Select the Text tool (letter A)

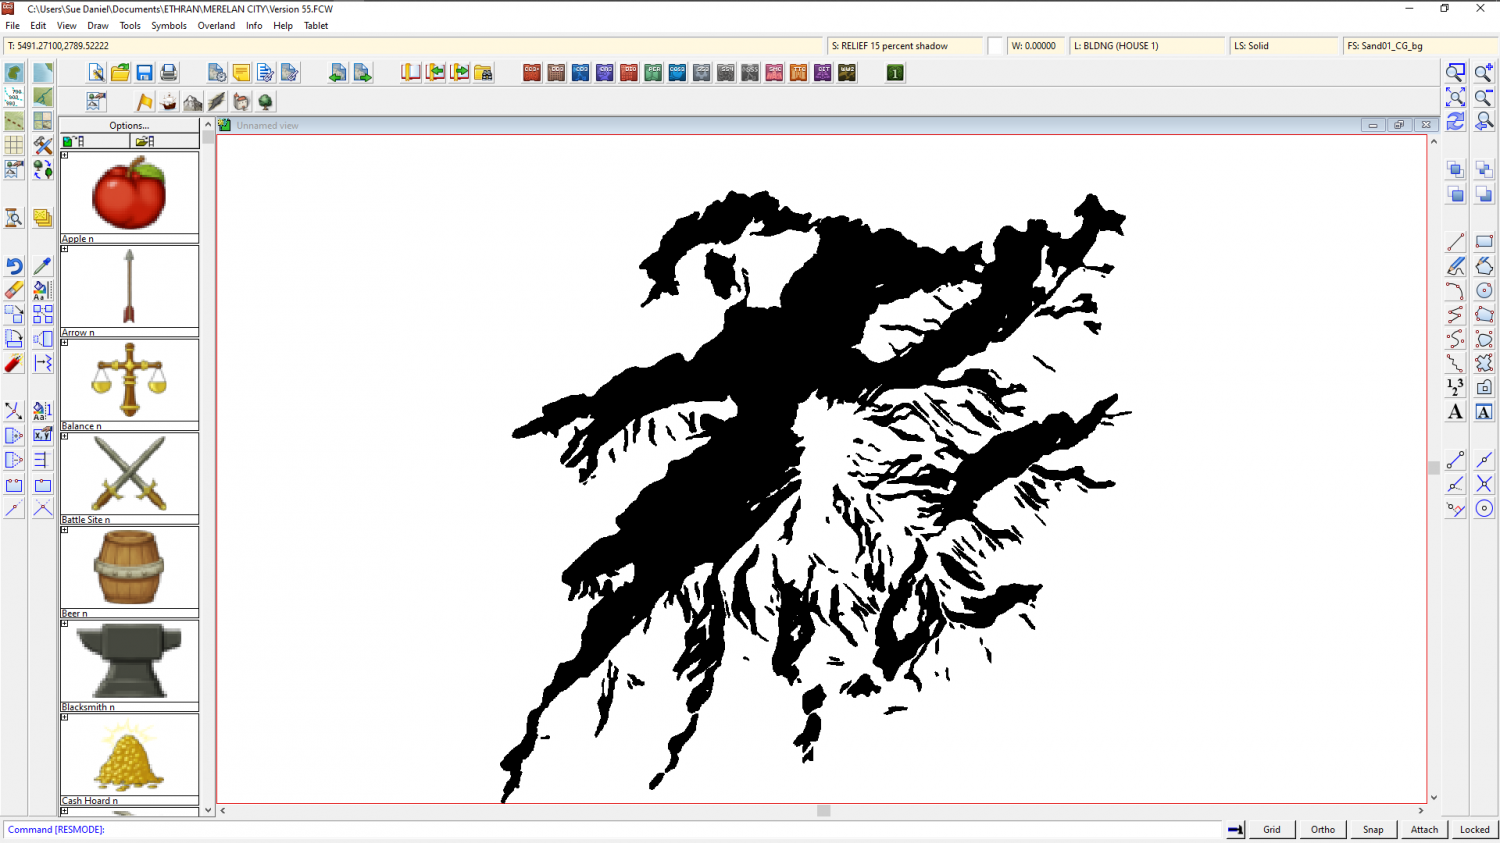(1456, 412)
